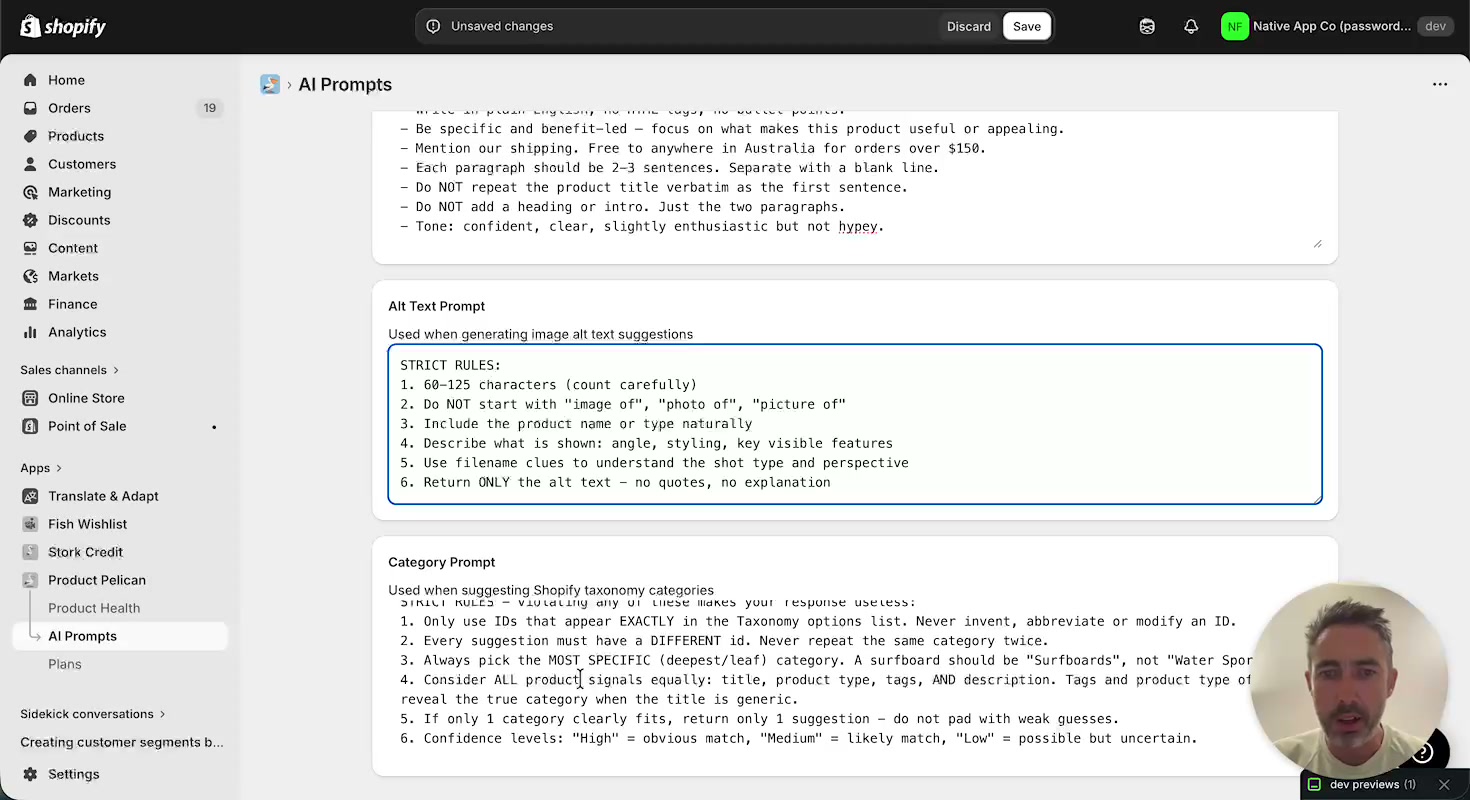Viewport: 1470px width, 800px height.
Task: Open the Customers section
Action: point(82,164)
